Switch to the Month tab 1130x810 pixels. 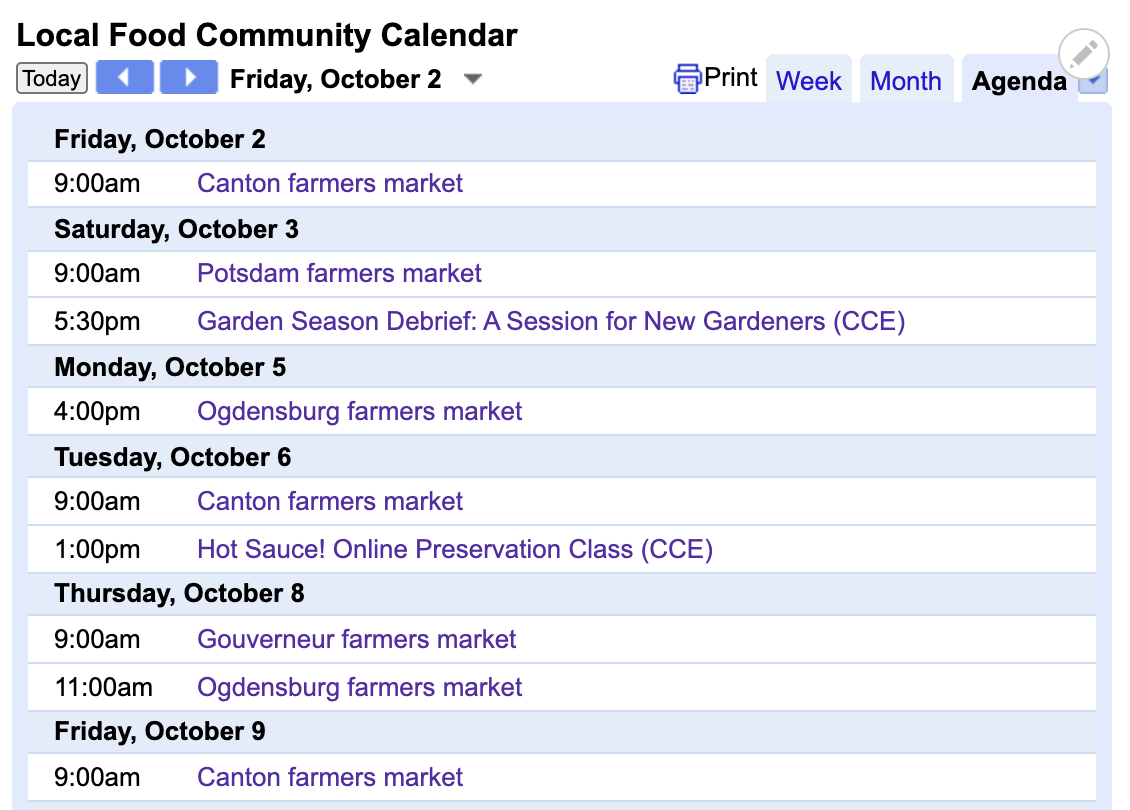pos(905,81)
